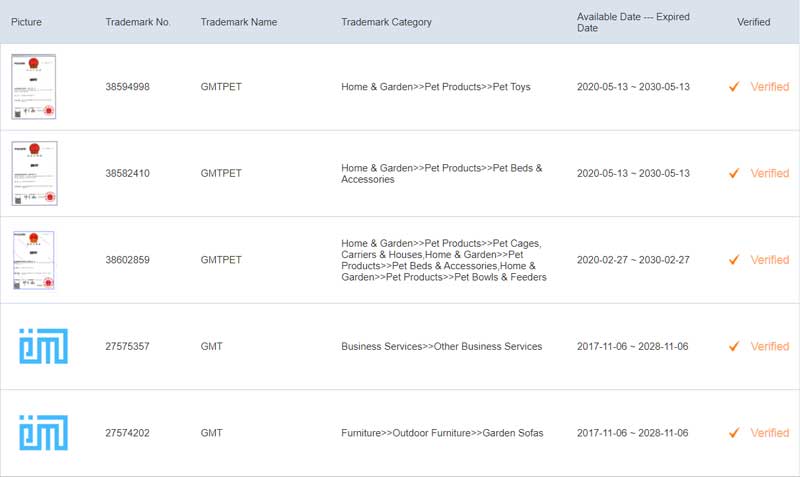
Task: Click the Verified column header
Action: pos(753,22)
